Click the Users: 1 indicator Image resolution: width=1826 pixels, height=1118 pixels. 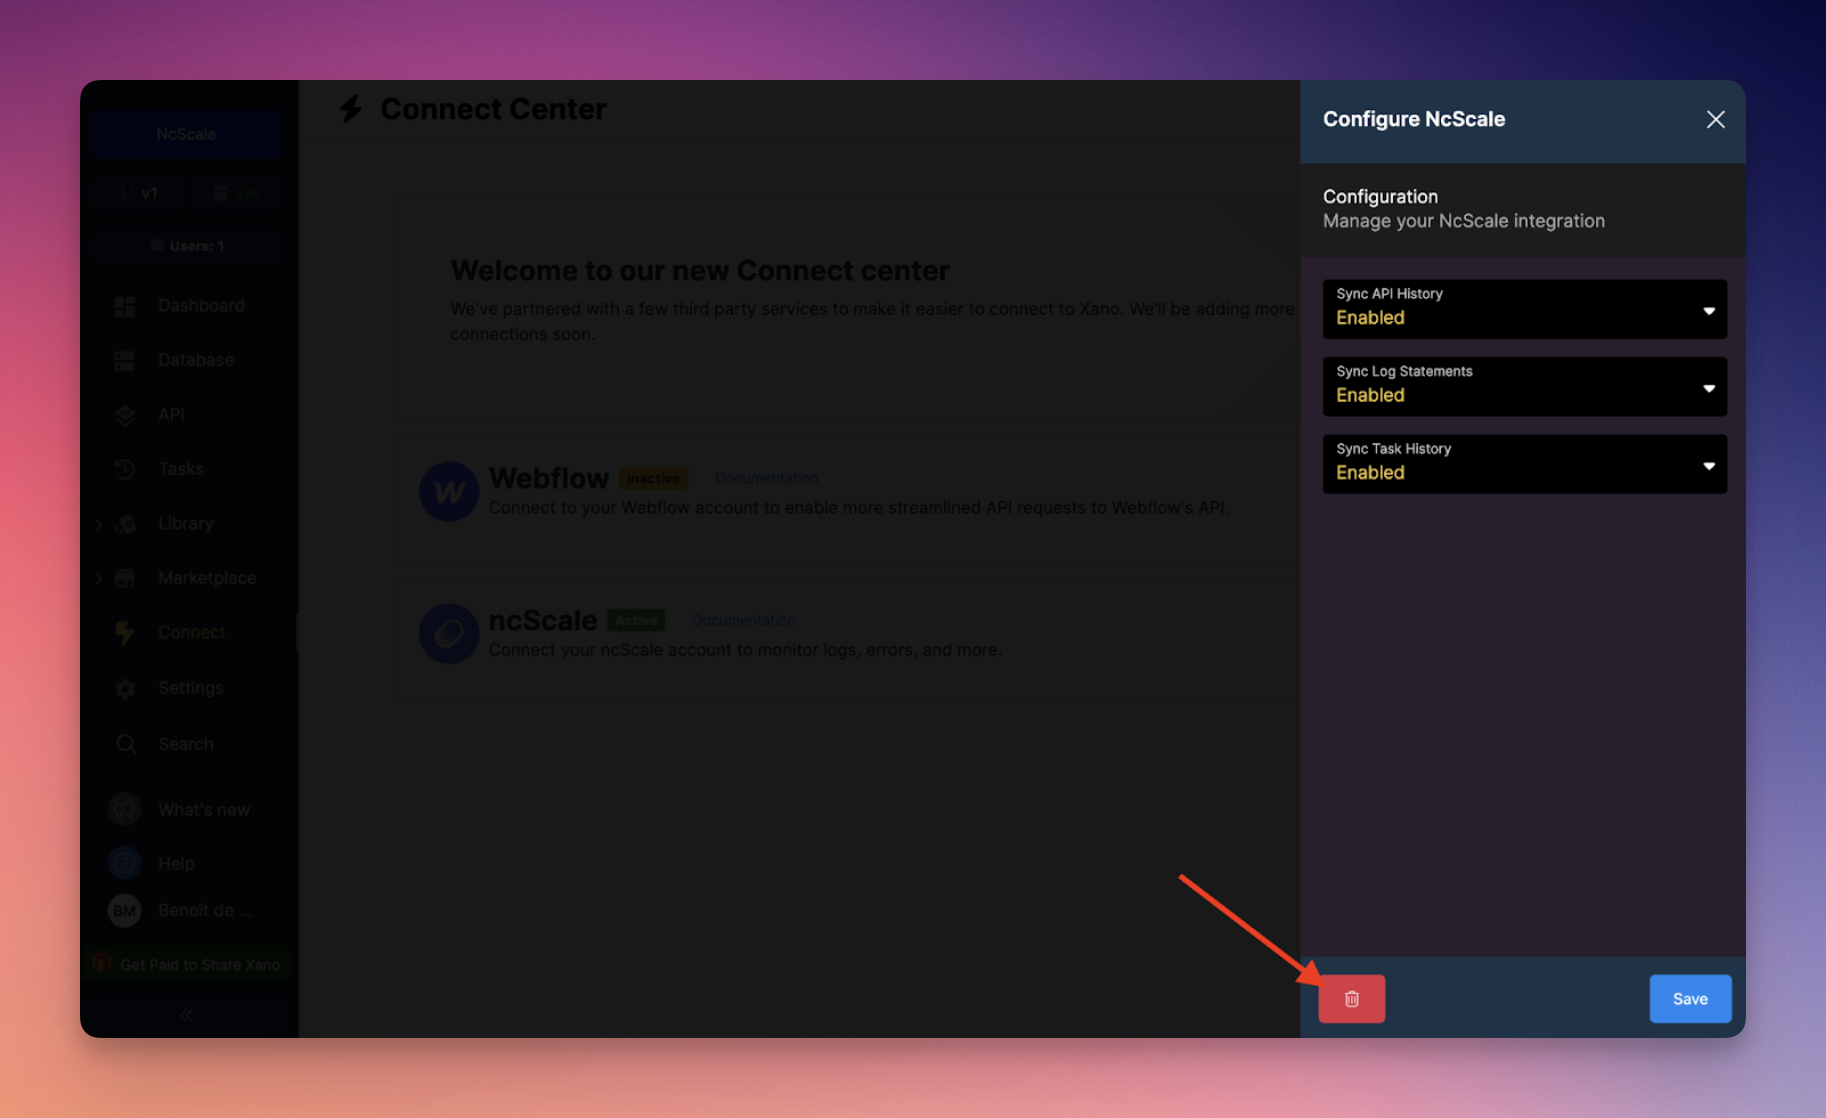click(x=187, y=245)
